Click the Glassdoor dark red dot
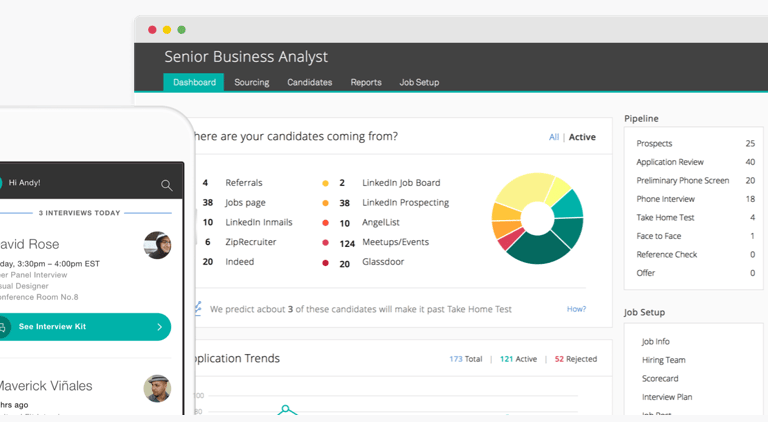Screen dimensions: 768x422 click(325, 263)
